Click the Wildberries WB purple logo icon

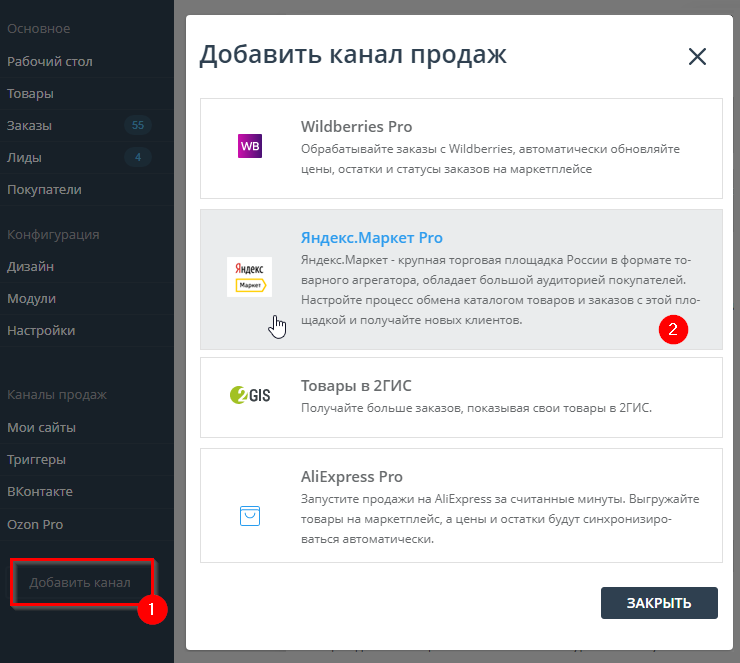(249, 147)
